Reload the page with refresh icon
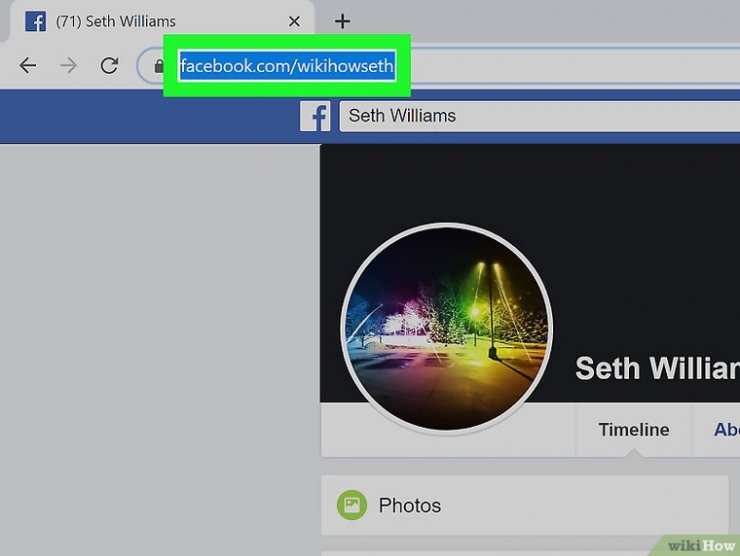Image resolution: width=740 pixels, height=556 pixels. 109,65
